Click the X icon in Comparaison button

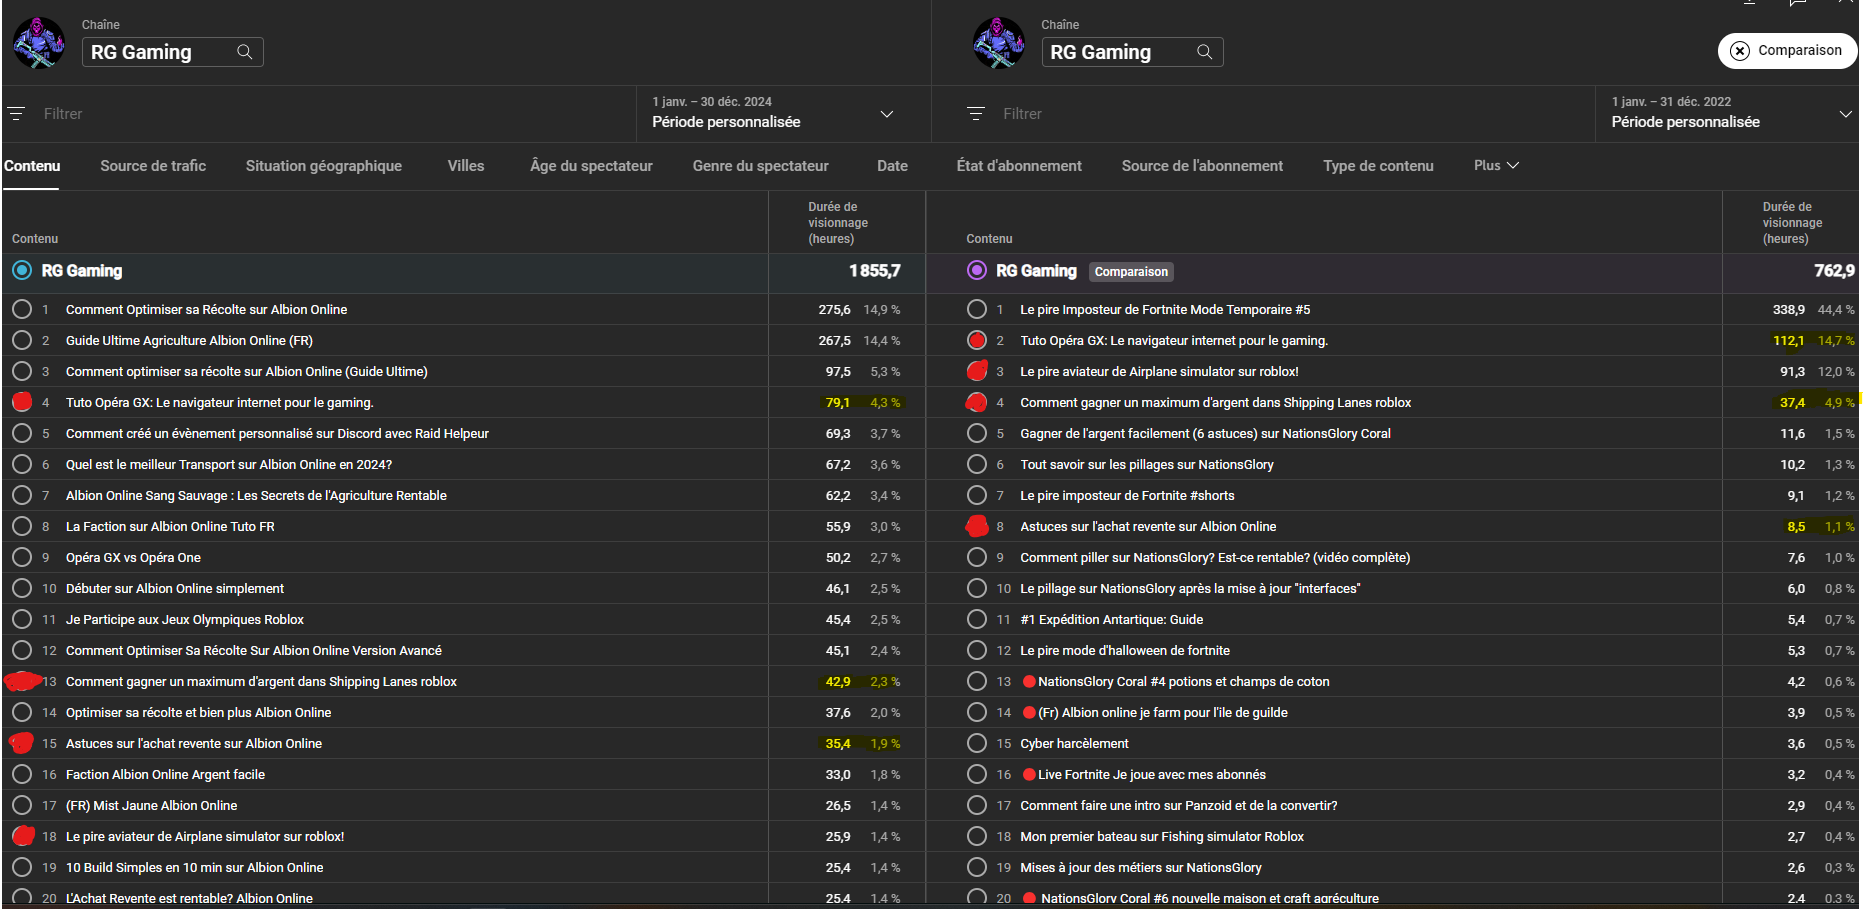pos(1740,51)
